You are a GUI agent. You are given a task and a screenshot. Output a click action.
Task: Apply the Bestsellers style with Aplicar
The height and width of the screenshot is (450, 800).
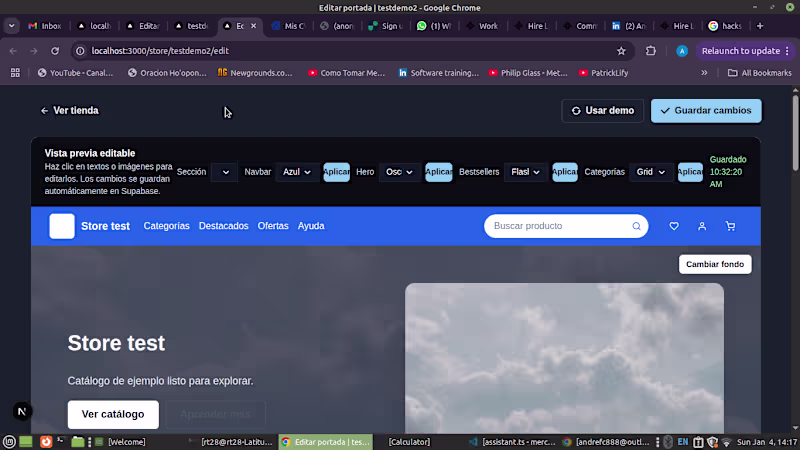point(565,172)
